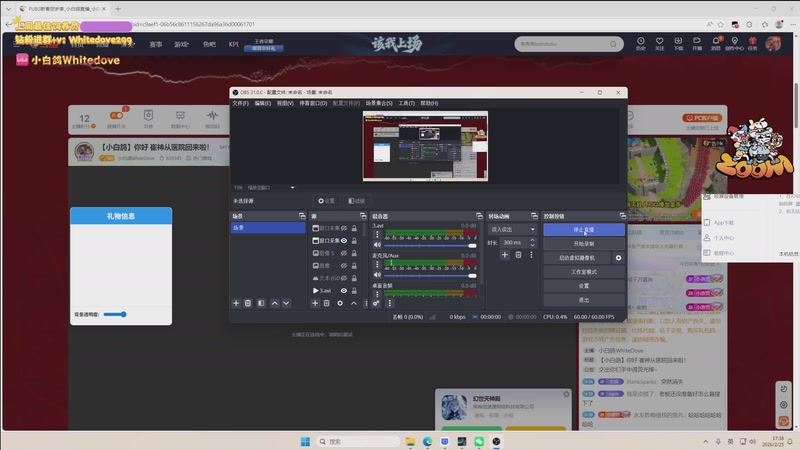800x450 pixels.
Task: Open the 淡入淡出 transition dropdown
Action: (513, 229)
